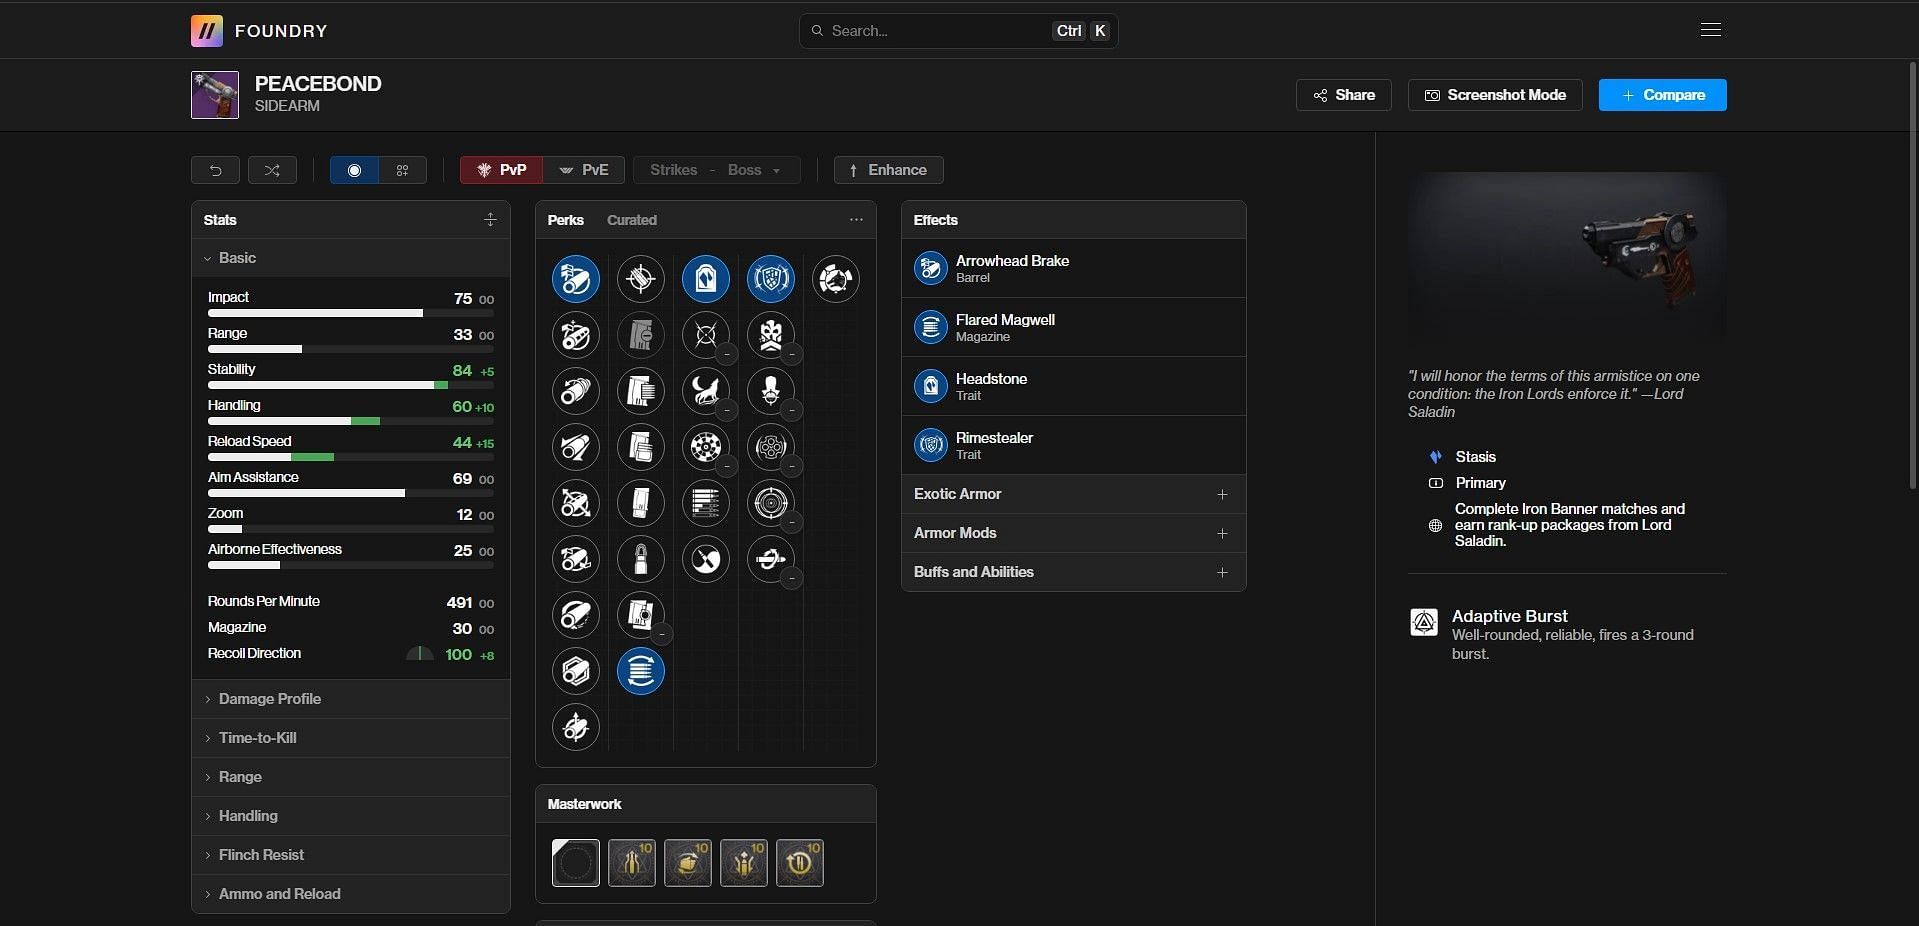1919x926 pixels.
Task: Click the undo arrow toolbar icon
Action: click(215, 170)
